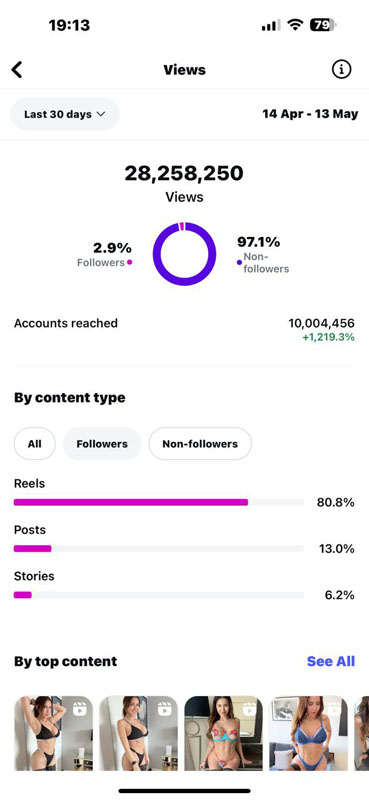Tap the +1,219.3% growth figure
The width and height of the screenshot is (369, 800).
click(328, 337)
